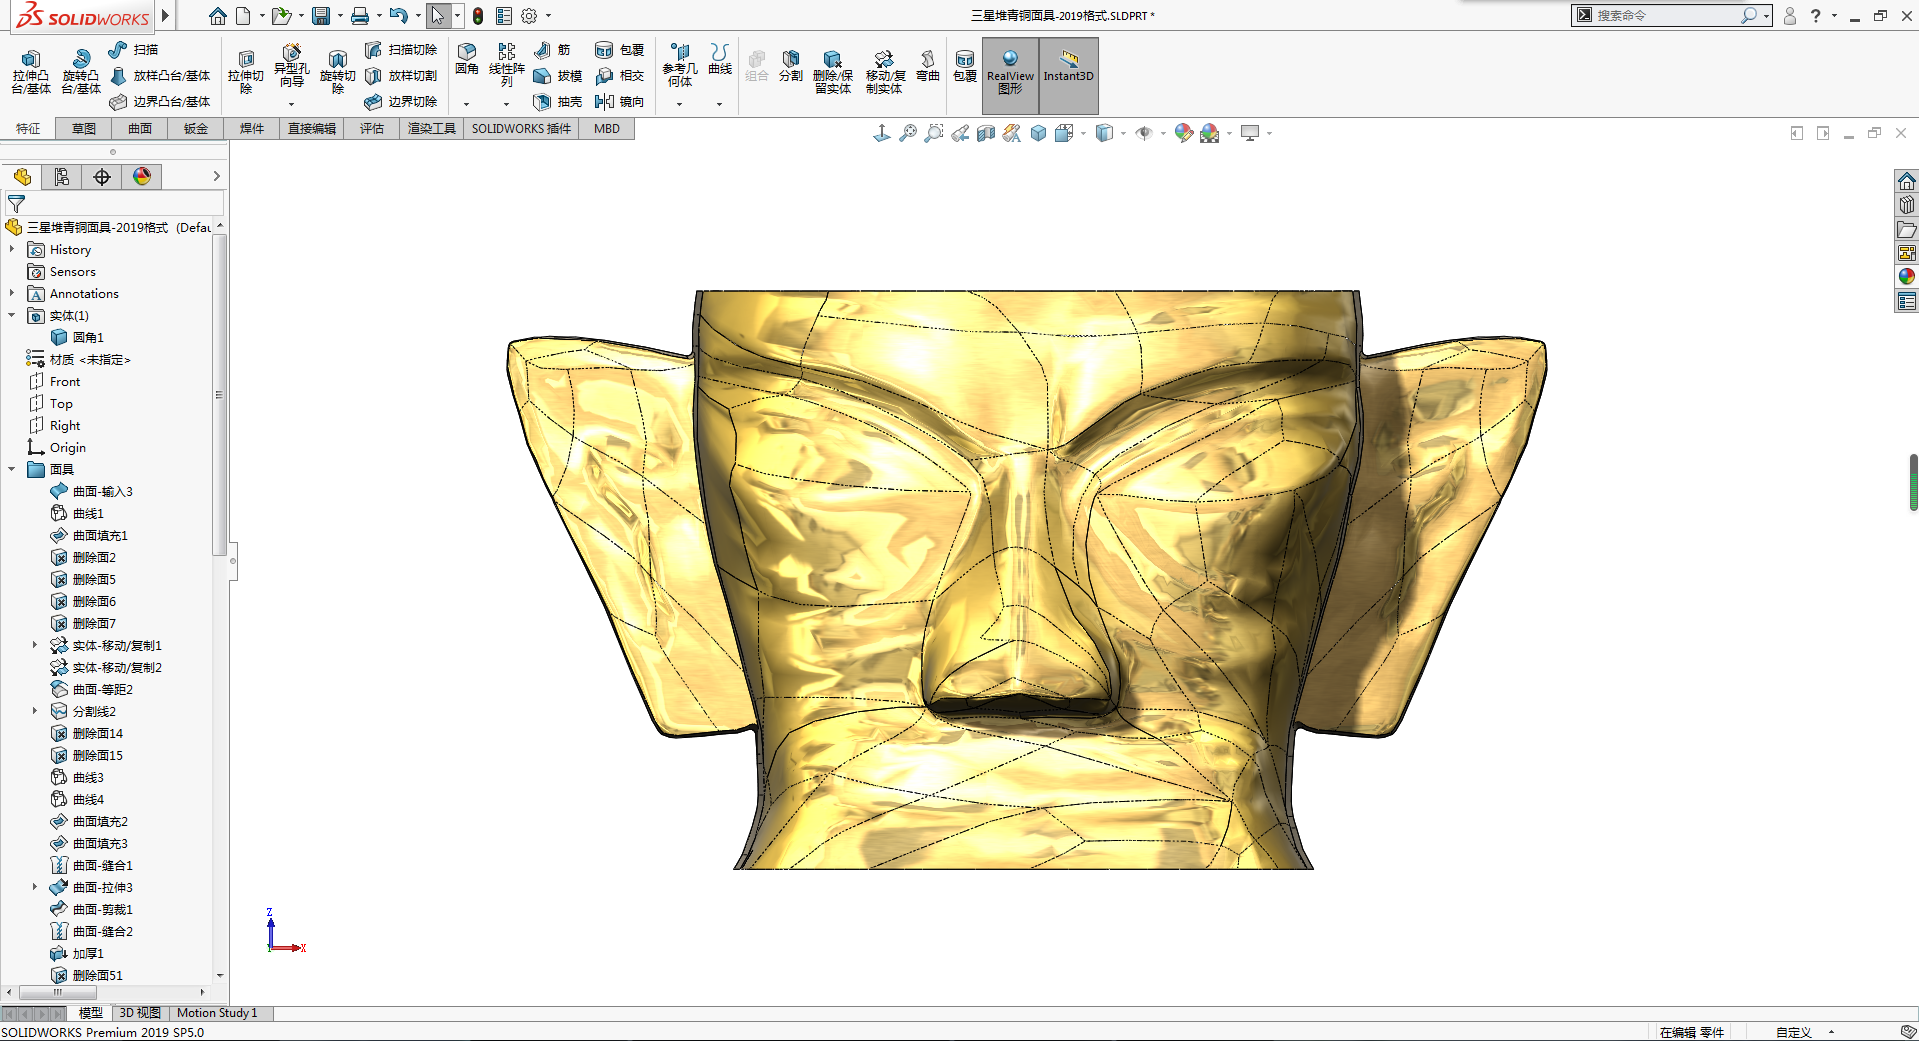Open the 曲线 curves dropdown
The height and width of the screenshot is (1041, 1919).
pos(719,104)
